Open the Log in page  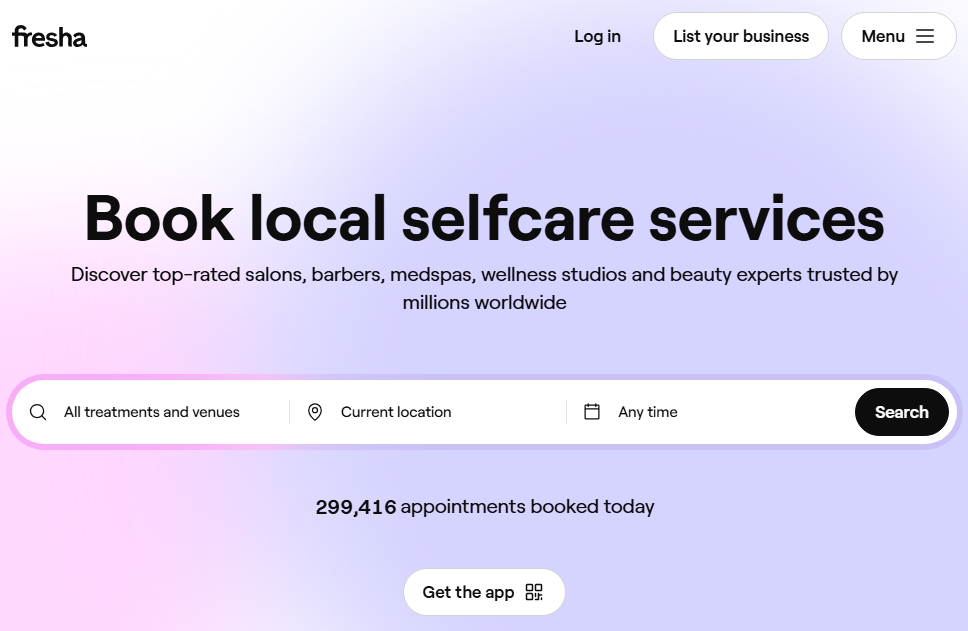click(597, 36)
